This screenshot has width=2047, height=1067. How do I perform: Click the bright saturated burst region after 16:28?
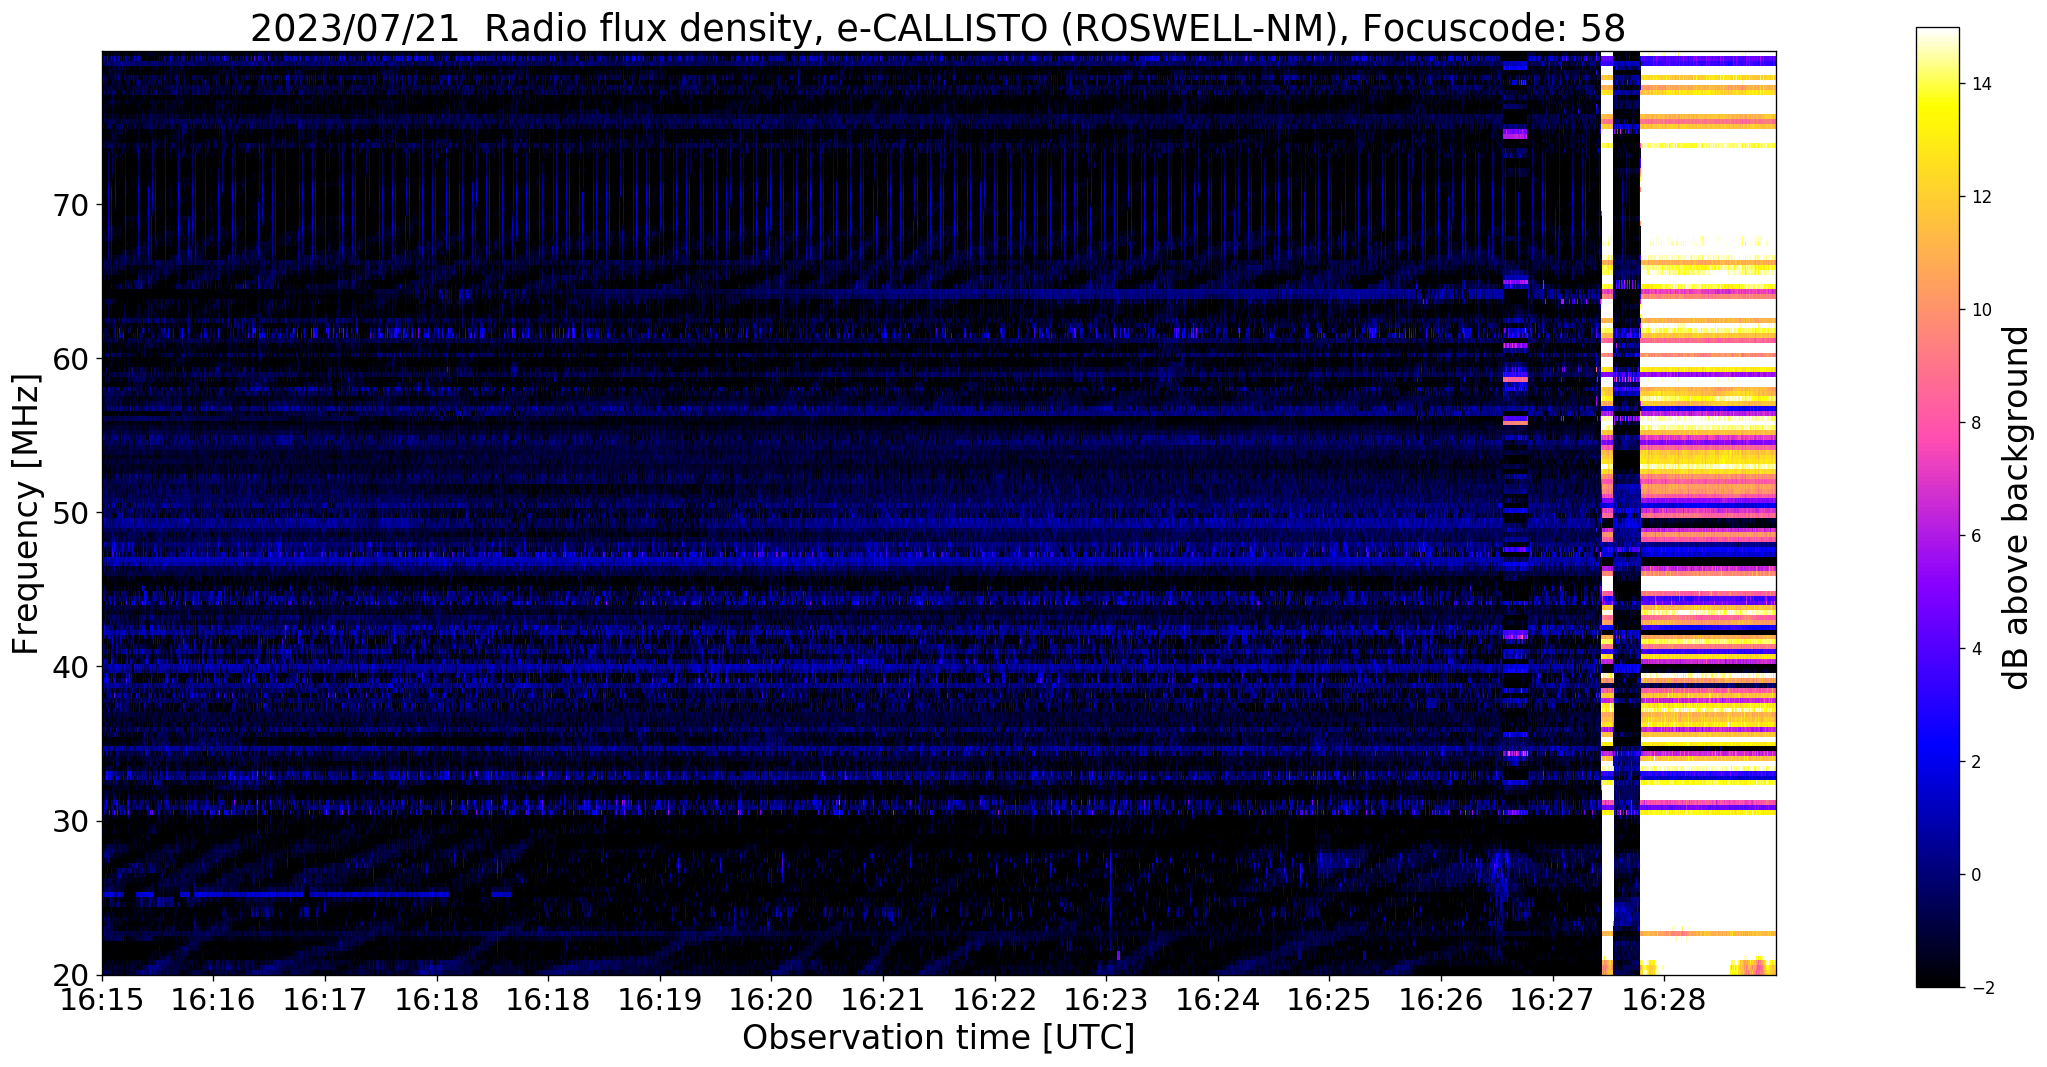[x=1708, y=513]
